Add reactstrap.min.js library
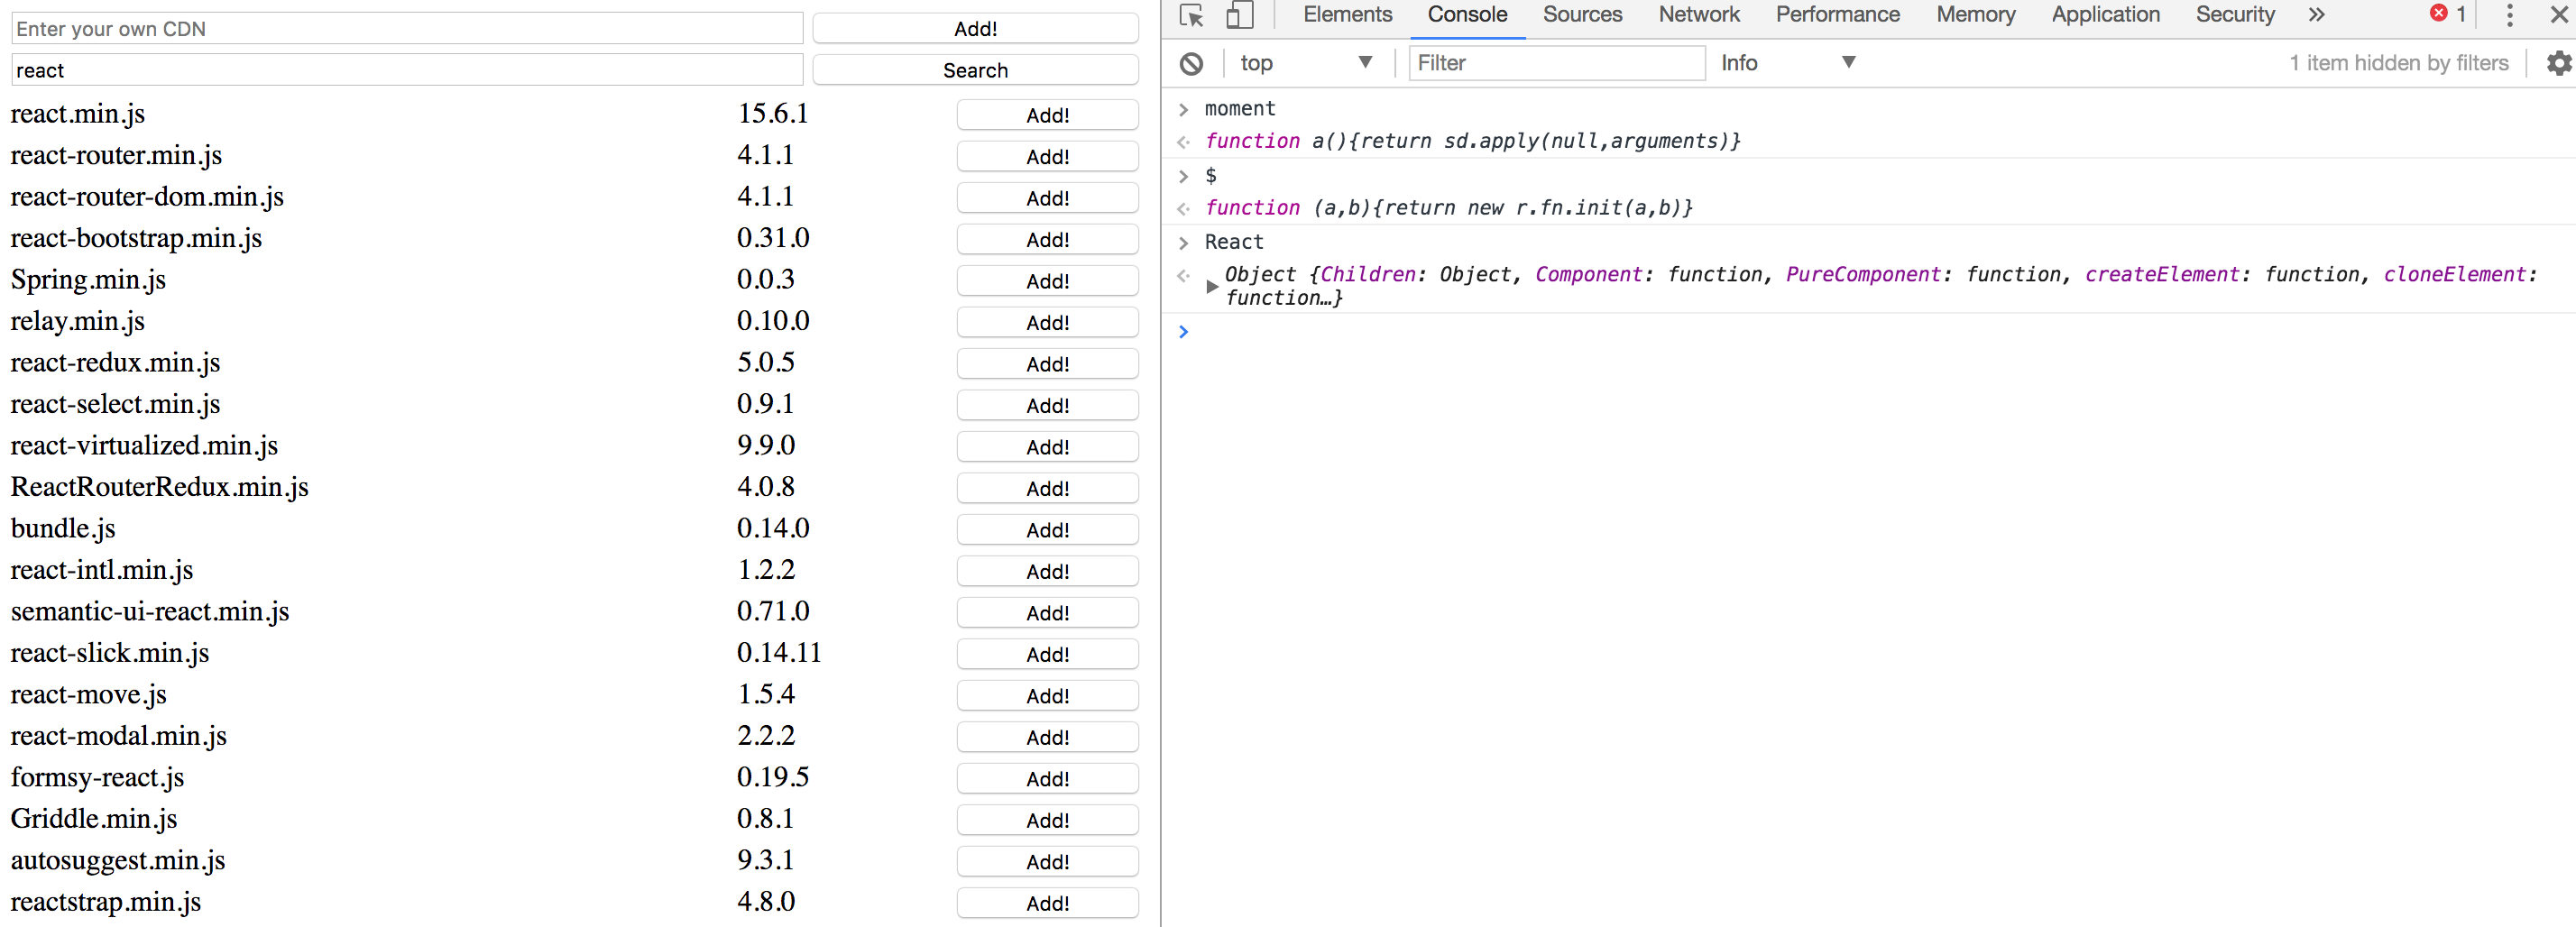 [1047, 904]
